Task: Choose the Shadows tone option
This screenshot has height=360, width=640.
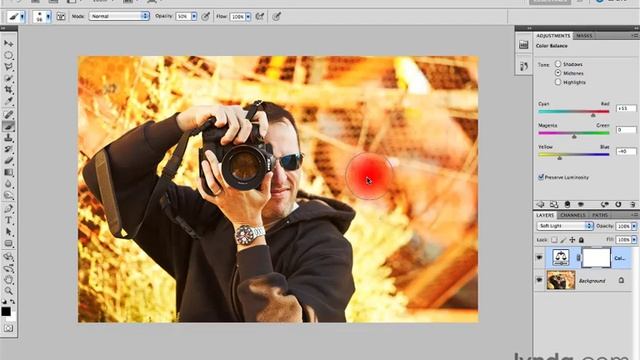Action: (x=558, y=64)
